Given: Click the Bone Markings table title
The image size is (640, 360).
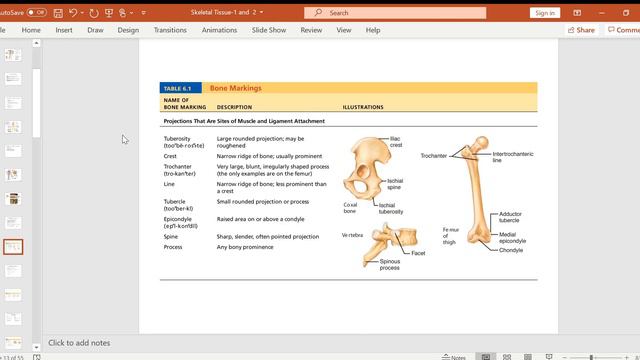Looking at the screenshot, I should tap(236, 88).
